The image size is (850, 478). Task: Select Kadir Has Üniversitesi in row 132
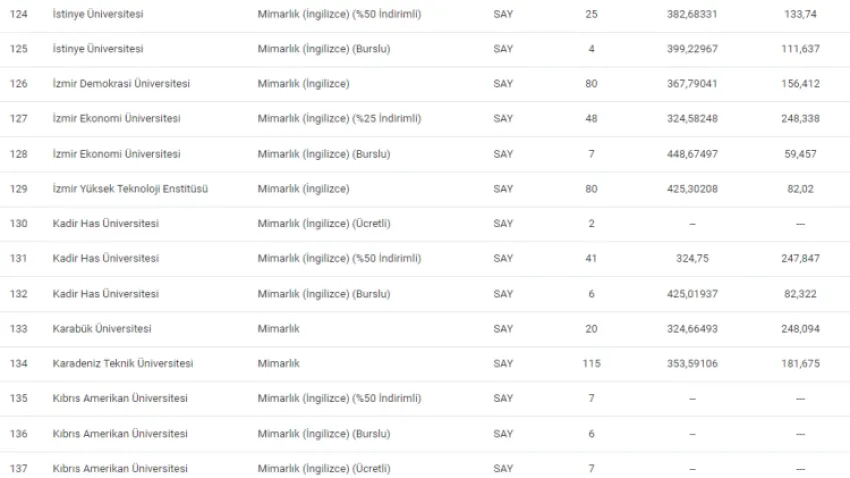[105, 294]
